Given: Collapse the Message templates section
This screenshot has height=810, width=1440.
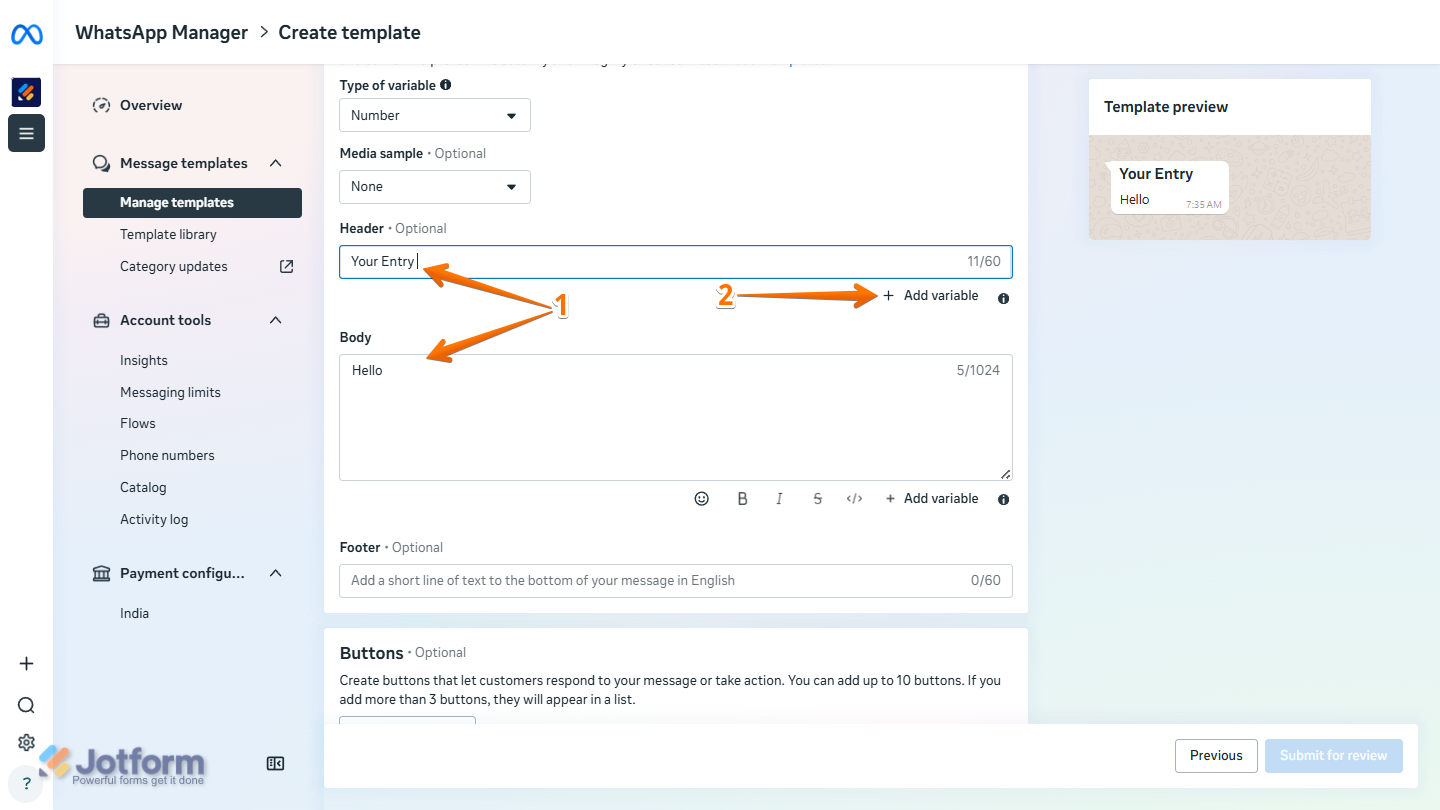Looking at the screenshot, I should 276,163.
